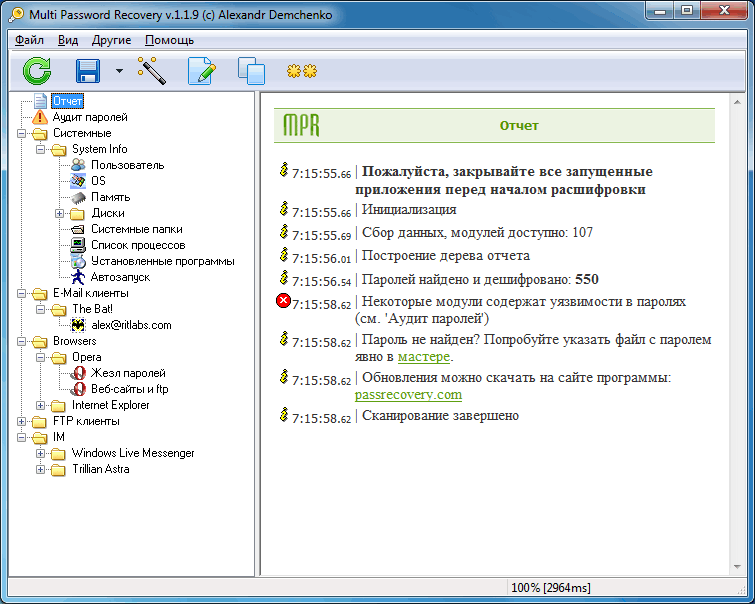Click the application key icon in title bar
Screen dimensions: 755x604
tap(16, 14)
